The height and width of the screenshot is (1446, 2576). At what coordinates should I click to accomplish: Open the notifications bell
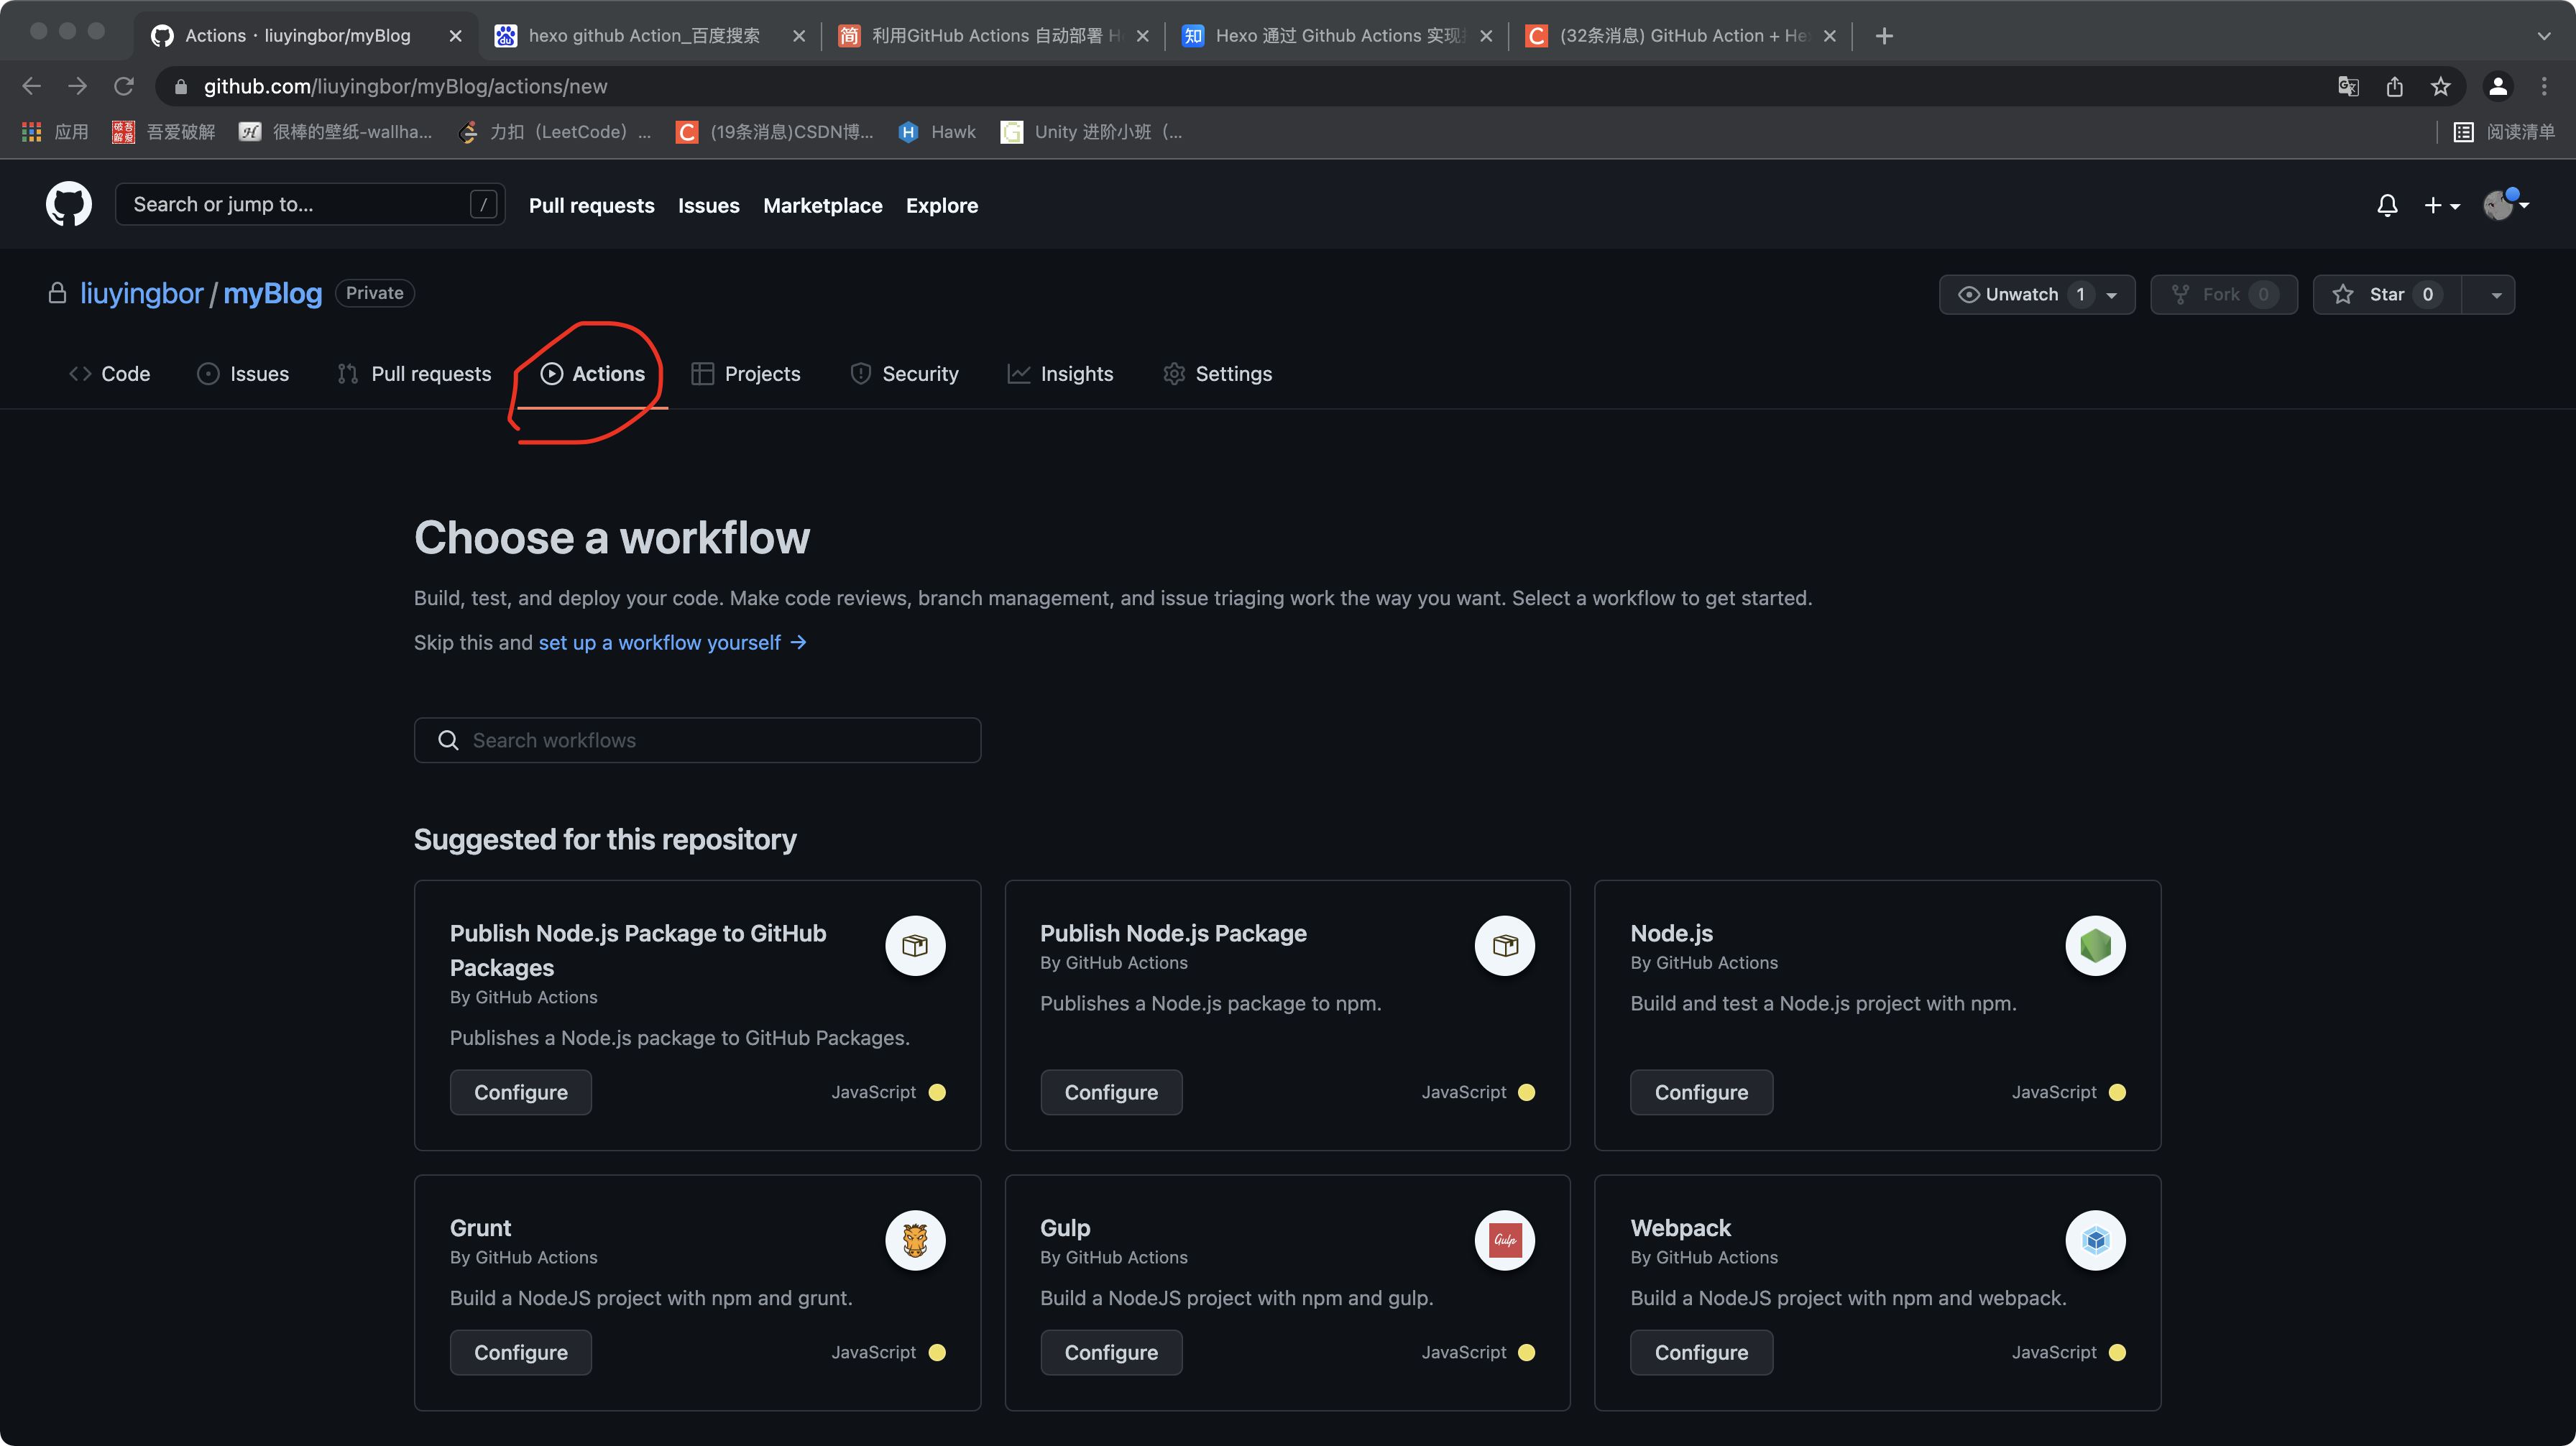(x=2387, y=205)
